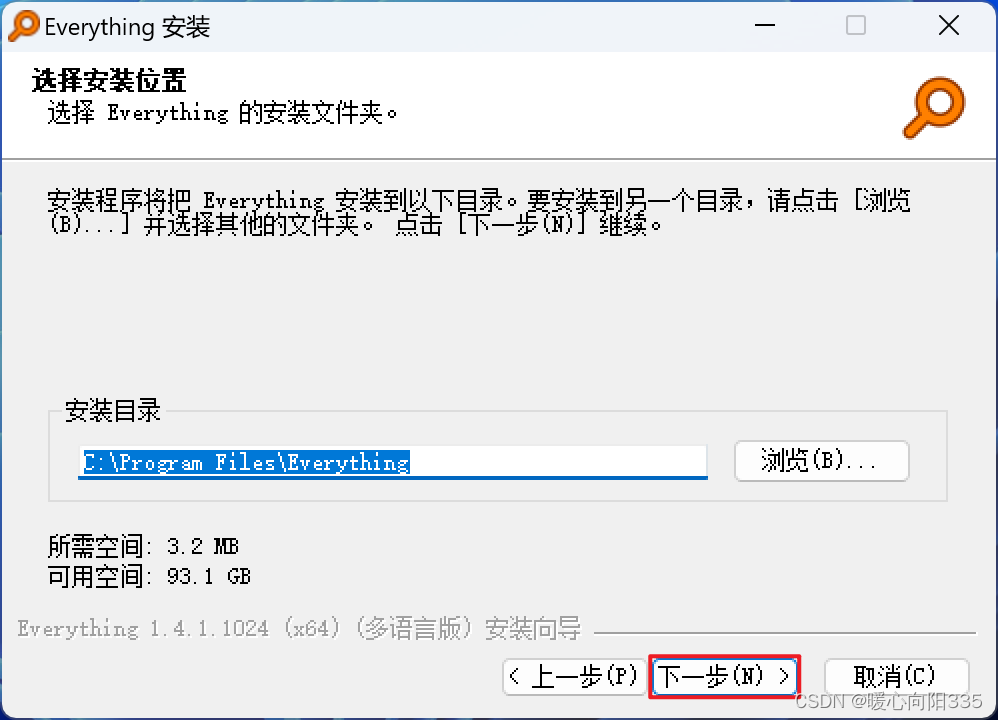Image resolution: width=998 pixels, height=720 pixels.
Task: Click the Everything 安装 window title text
Action: point(127,27)
